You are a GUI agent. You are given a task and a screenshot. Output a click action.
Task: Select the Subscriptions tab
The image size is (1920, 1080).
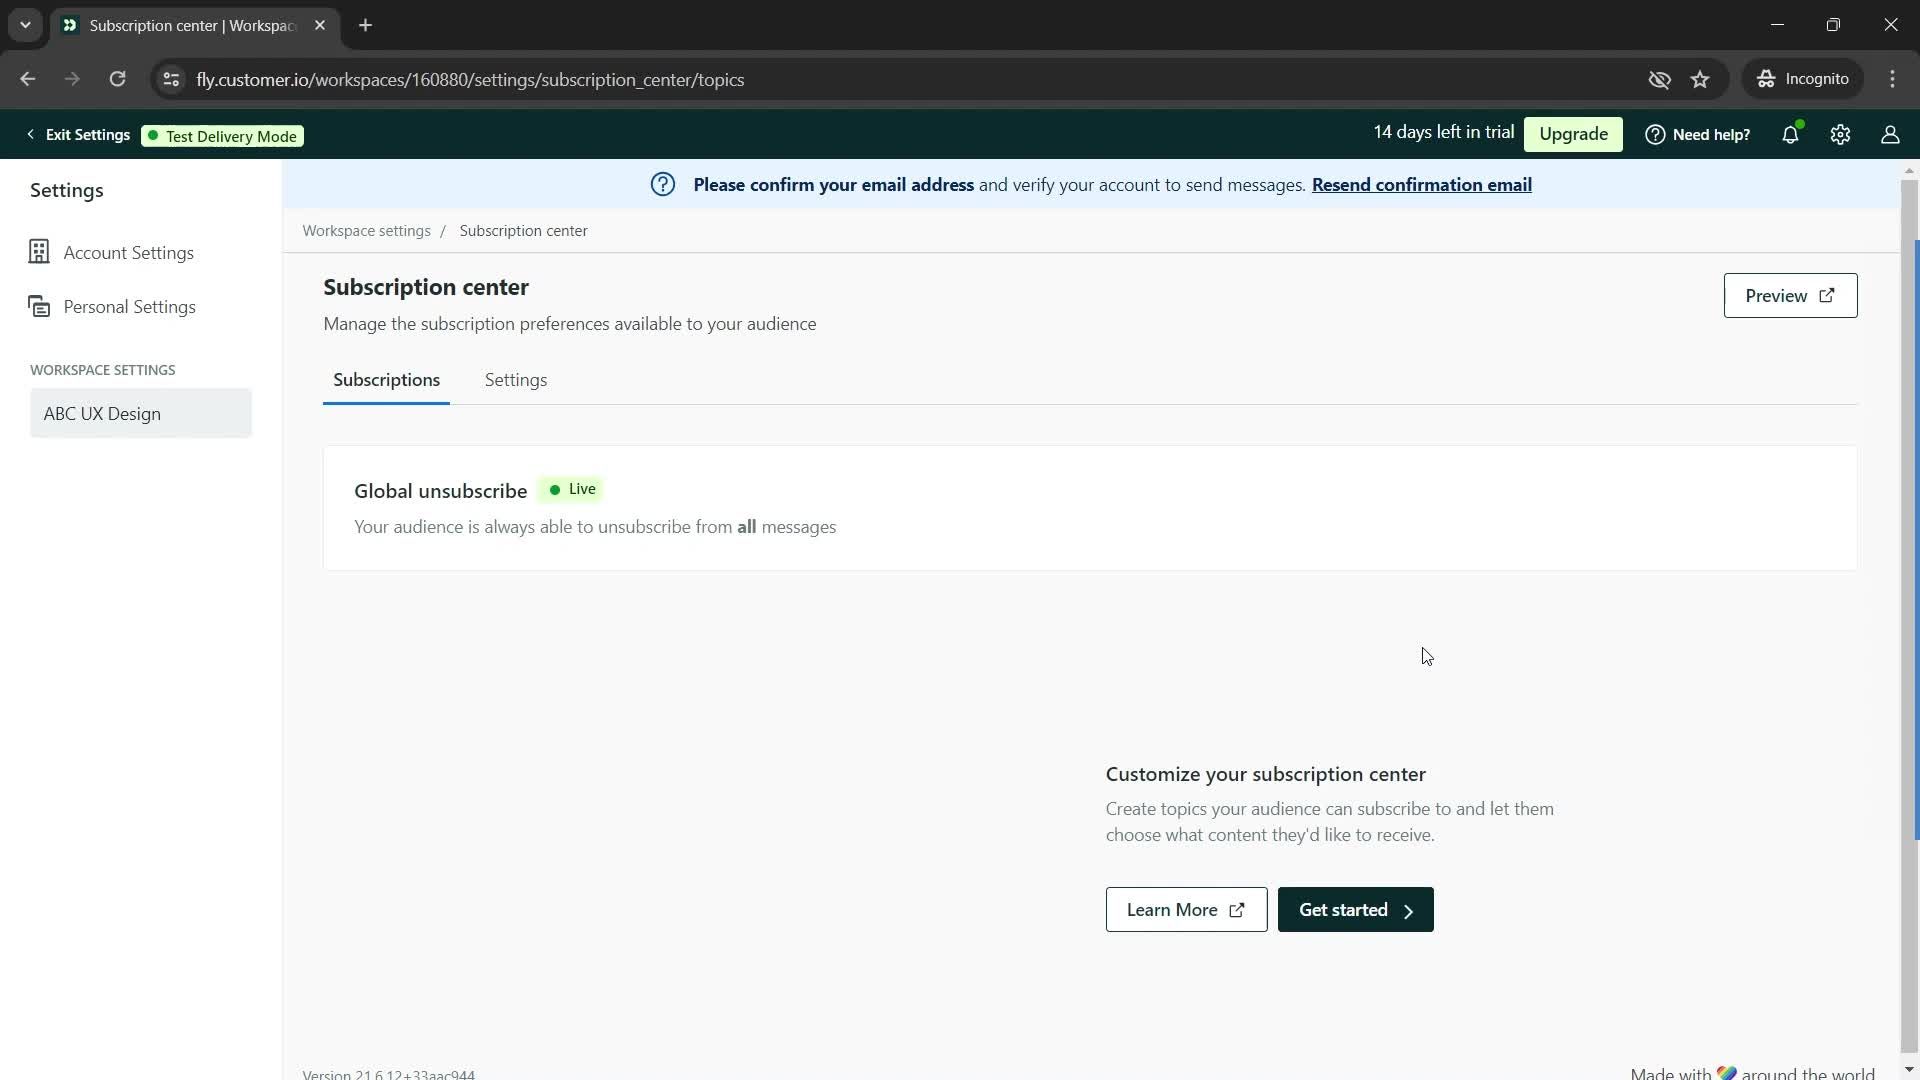[386, 380]
